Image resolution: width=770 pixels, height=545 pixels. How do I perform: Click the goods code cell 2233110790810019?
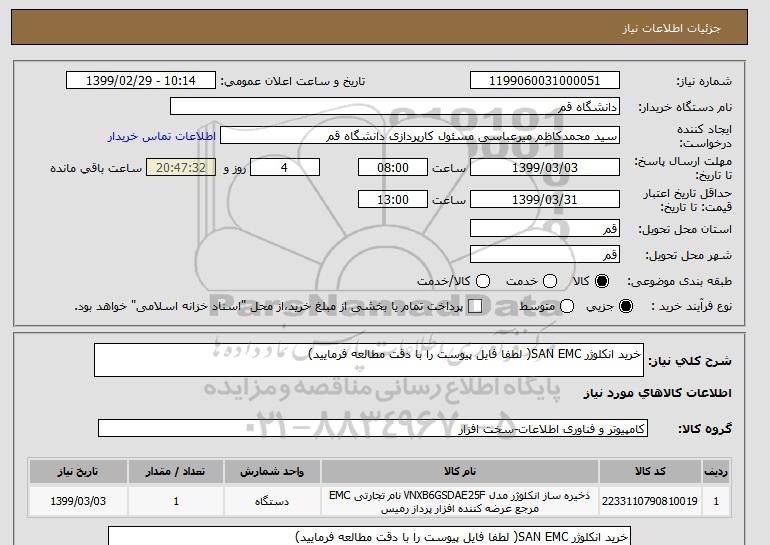650,501
